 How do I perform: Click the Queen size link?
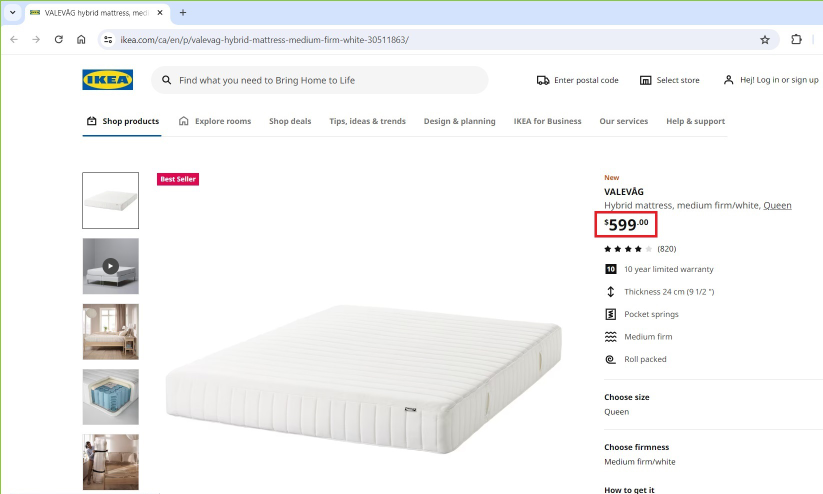point(777,206)
